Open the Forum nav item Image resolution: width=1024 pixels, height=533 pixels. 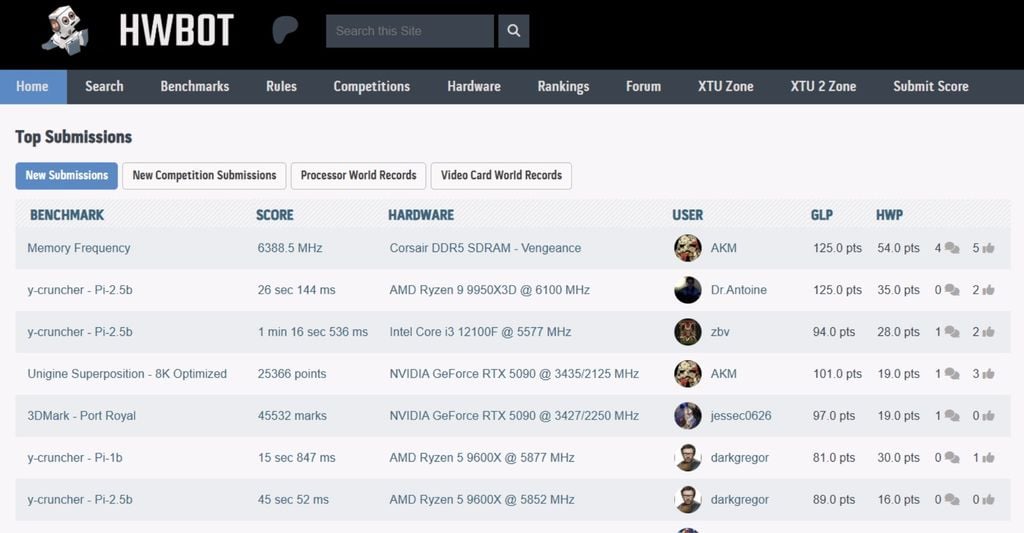(643, 86)
